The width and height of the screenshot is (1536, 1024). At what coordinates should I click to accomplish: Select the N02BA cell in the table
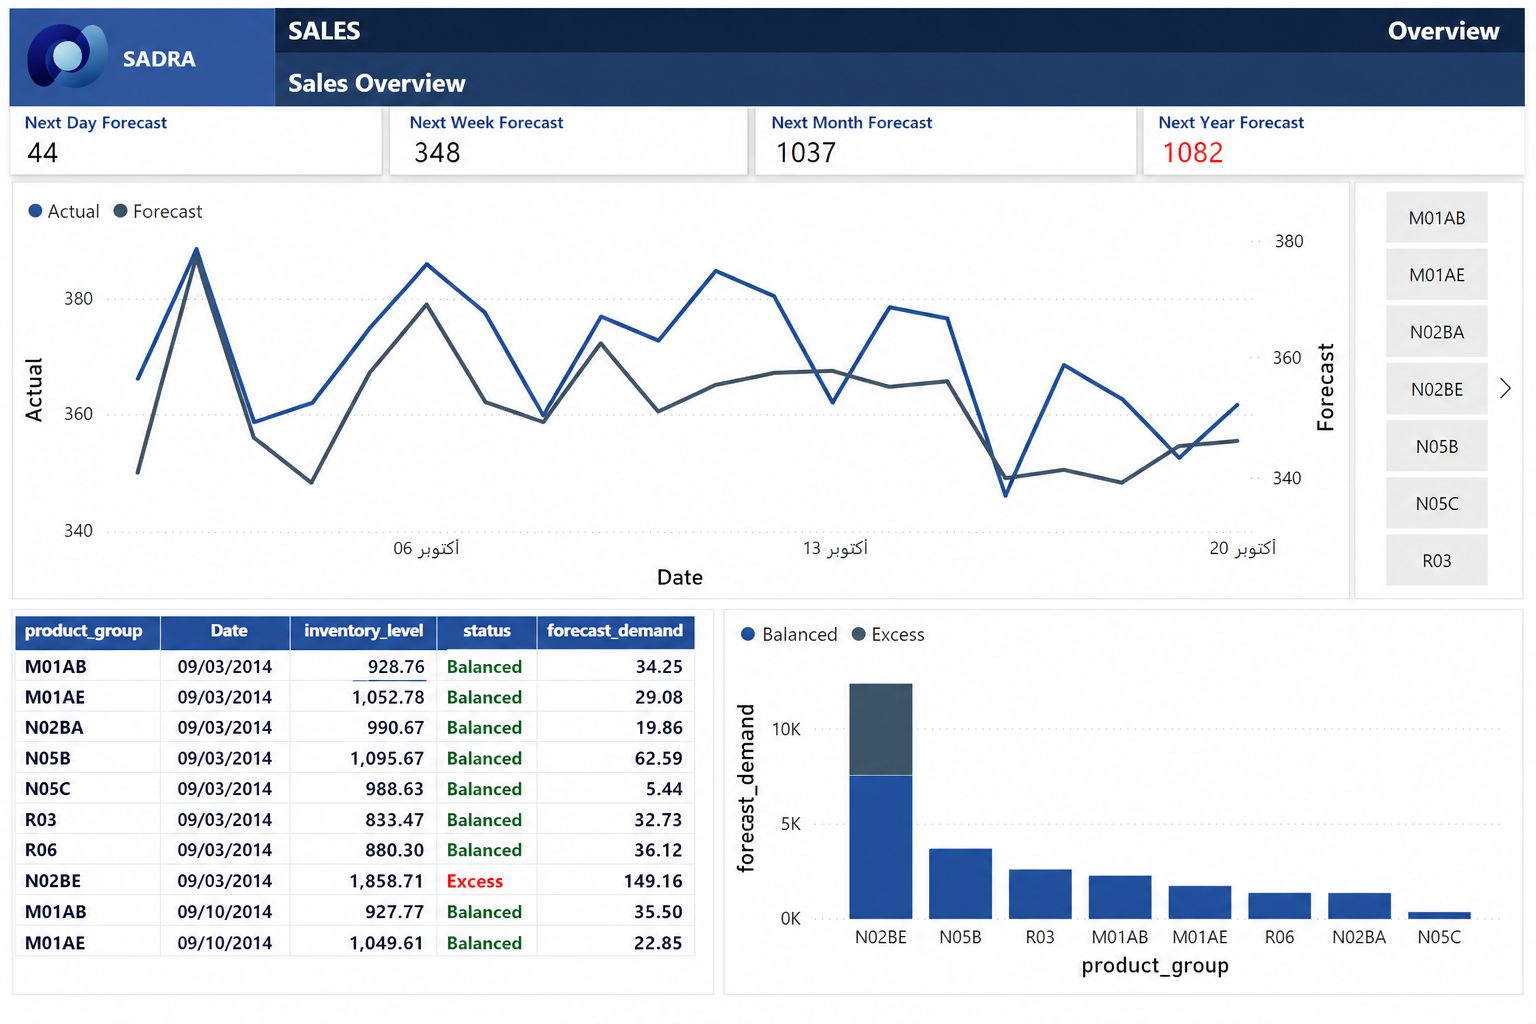[x=54, y=728]
